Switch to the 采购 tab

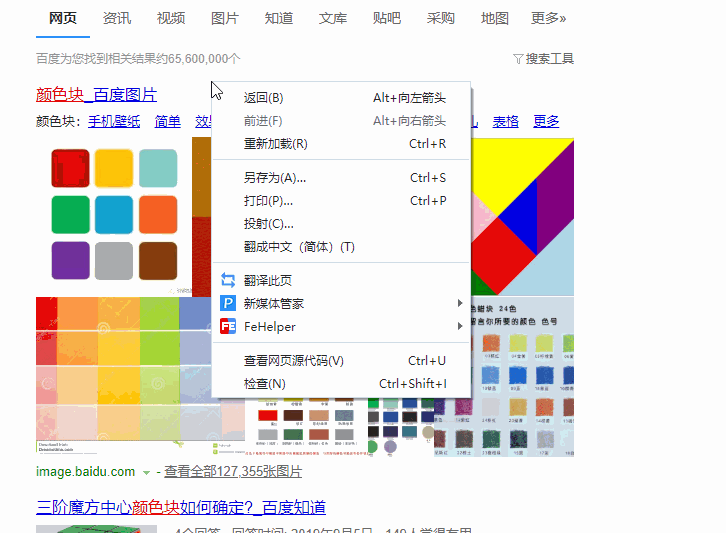coord(440,19)
